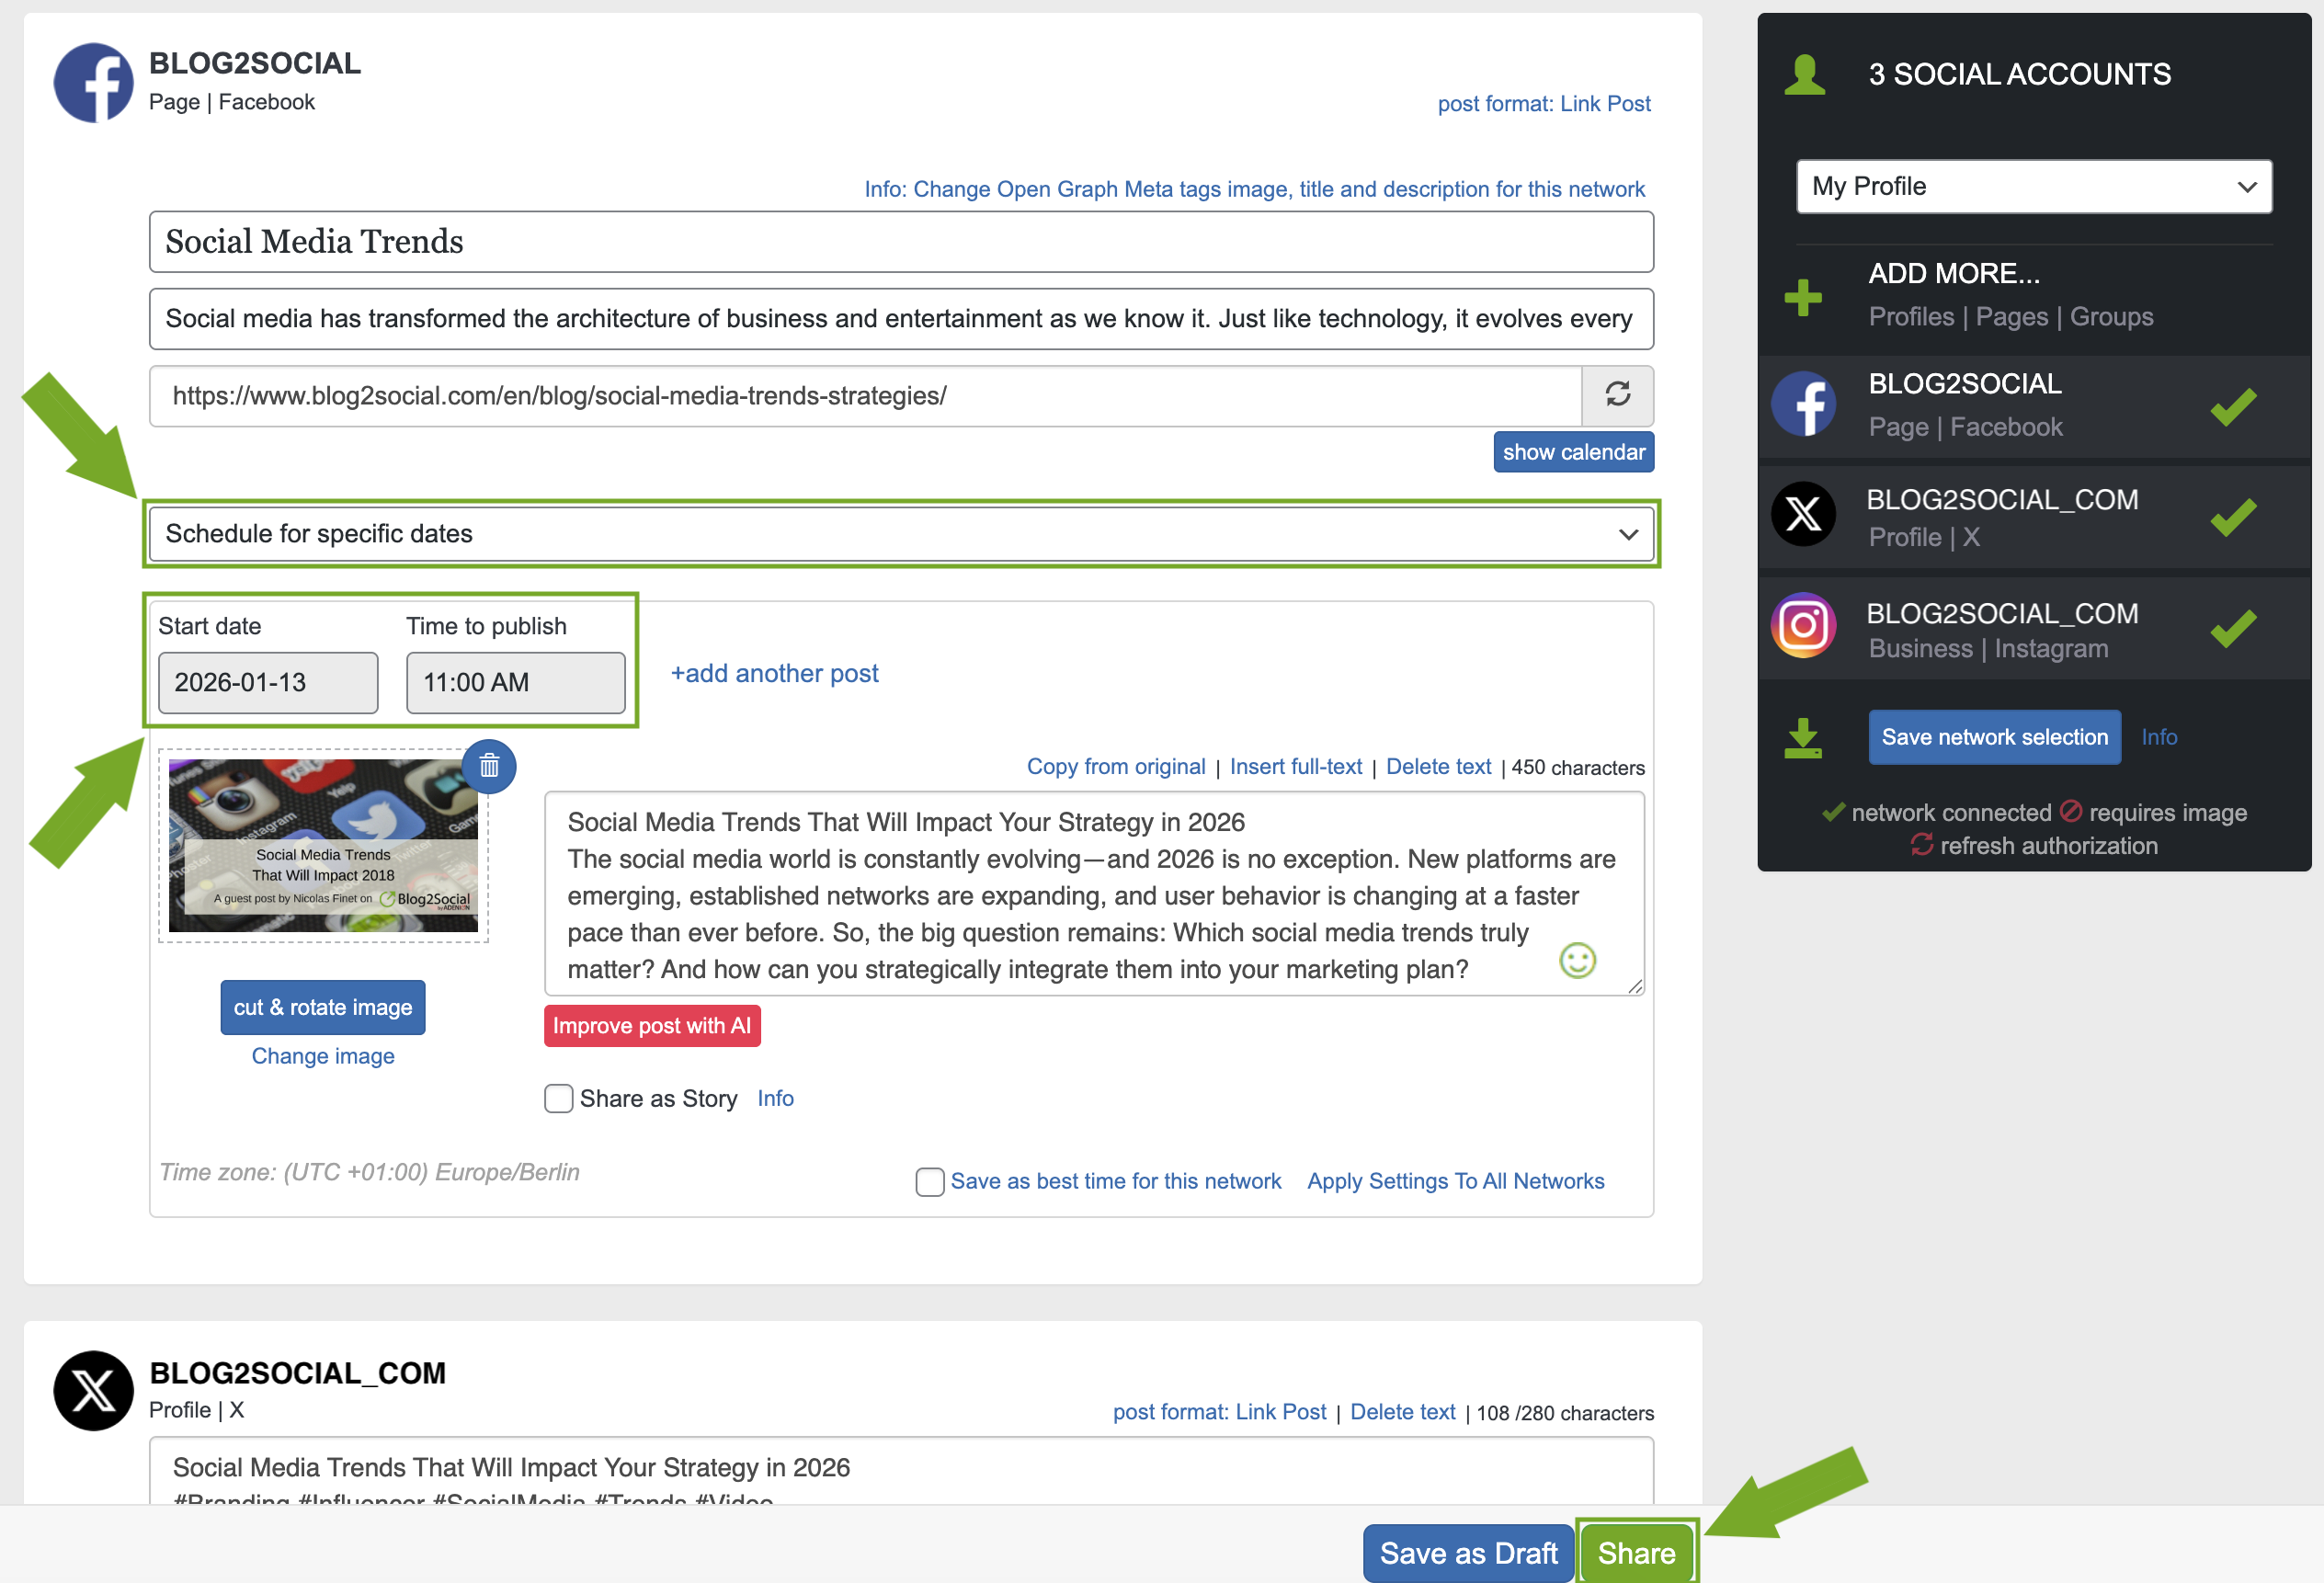
Task: Expand the My Profile dropdown
Action: pos(2033,187)
